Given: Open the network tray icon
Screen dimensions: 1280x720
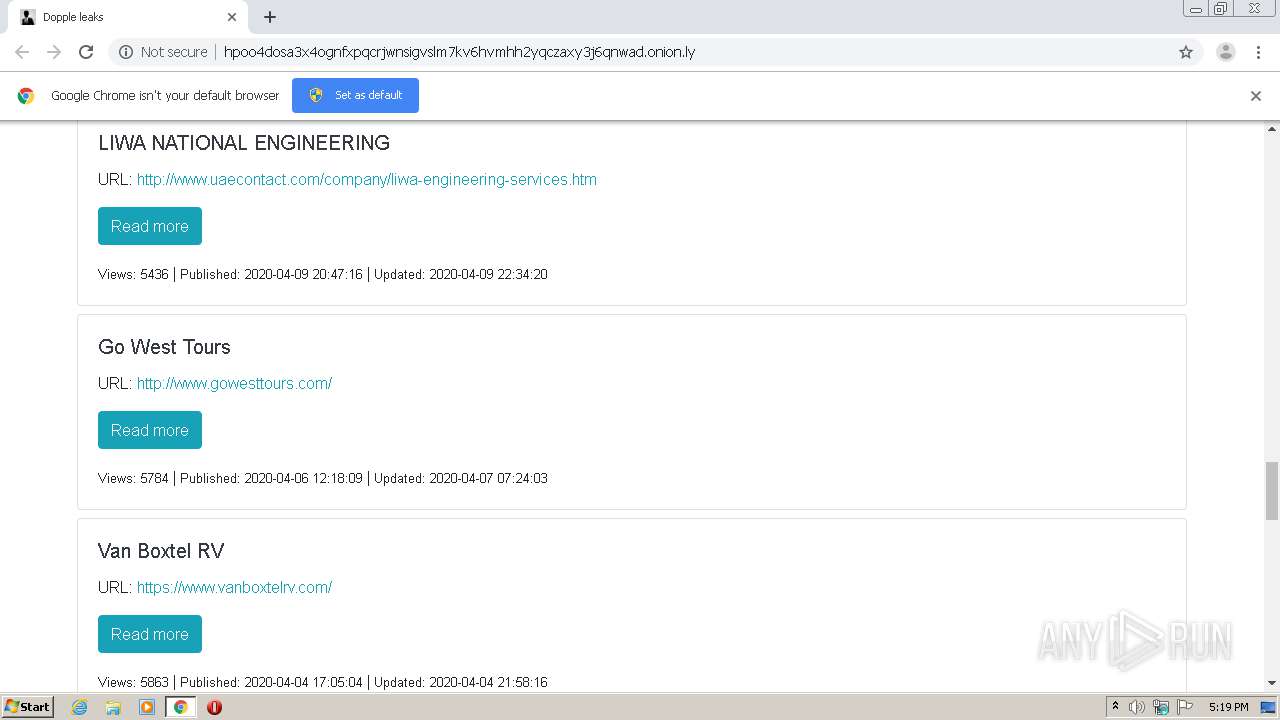Looking at the screenshot, I should (x=1161, y=707).
